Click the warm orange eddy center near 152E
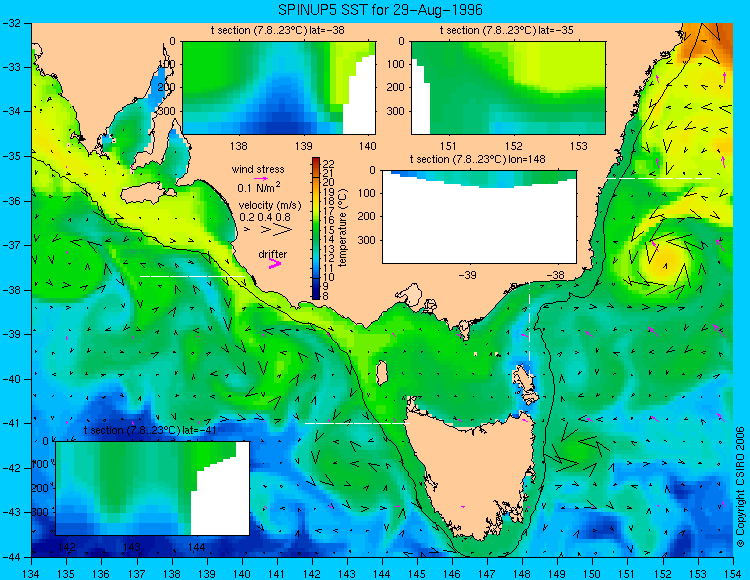Image resolution: width=750 pixels, height=580 pixels. (666, 261)
